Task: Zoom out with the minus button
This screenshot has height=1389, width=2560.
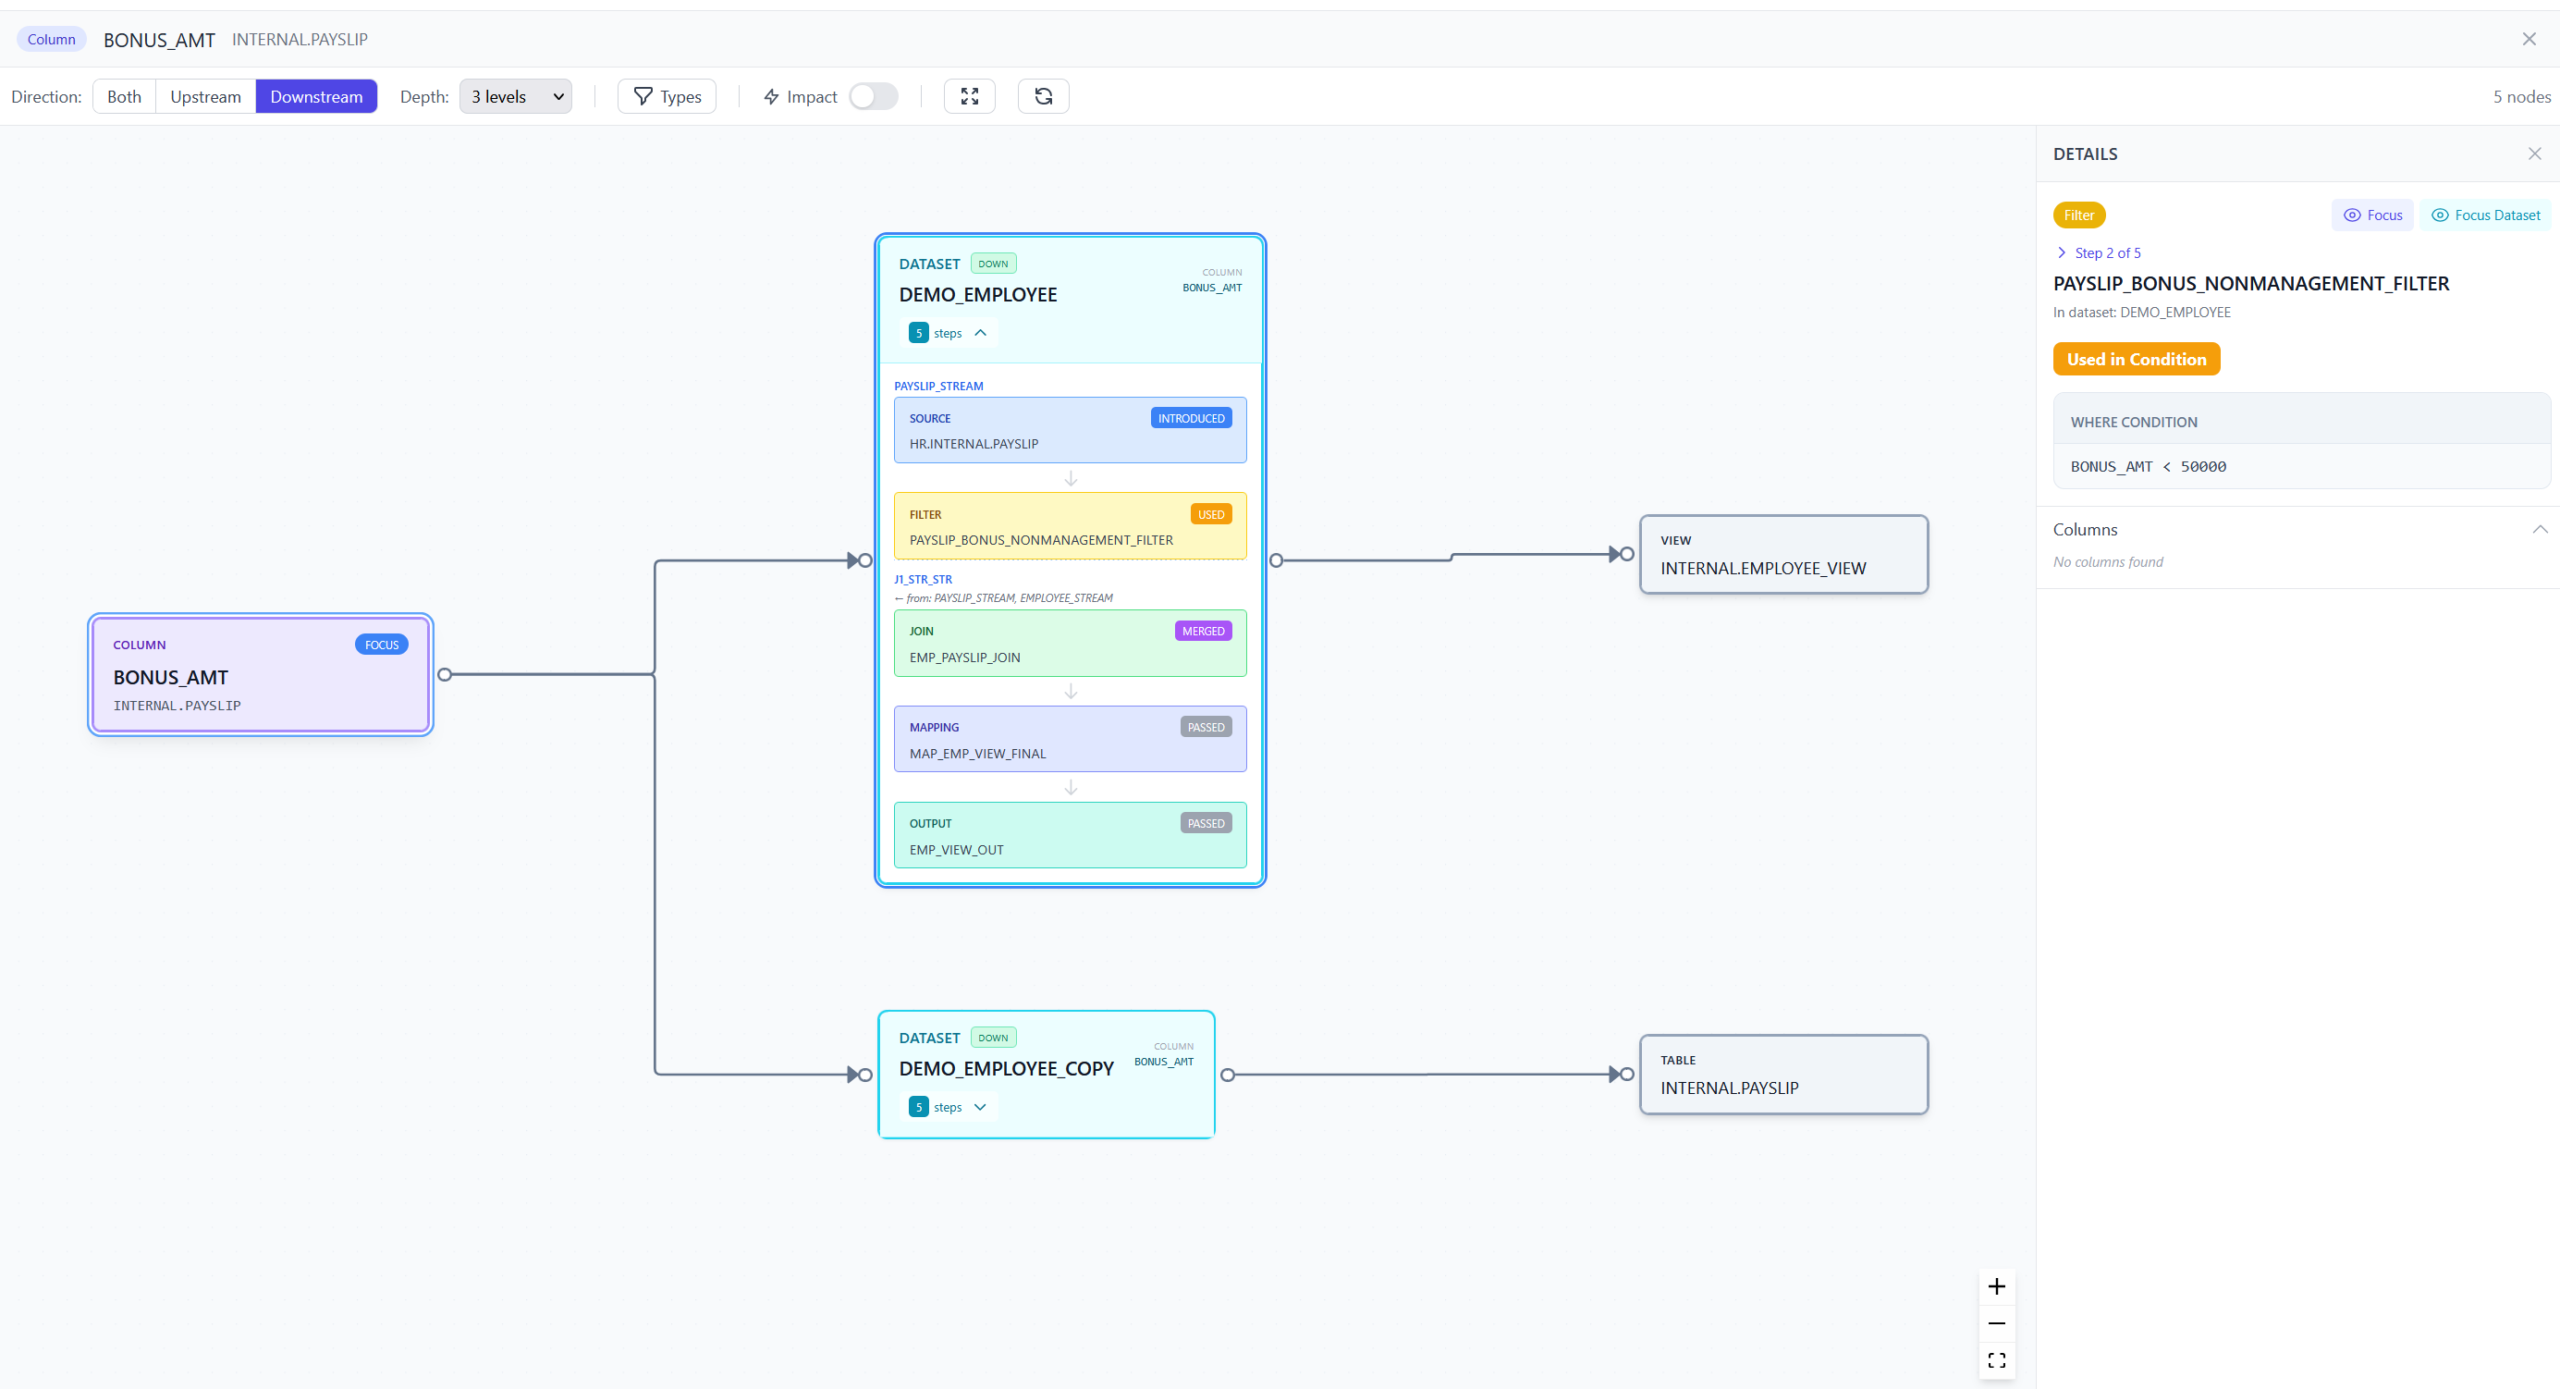Action: [1996, 1323]
